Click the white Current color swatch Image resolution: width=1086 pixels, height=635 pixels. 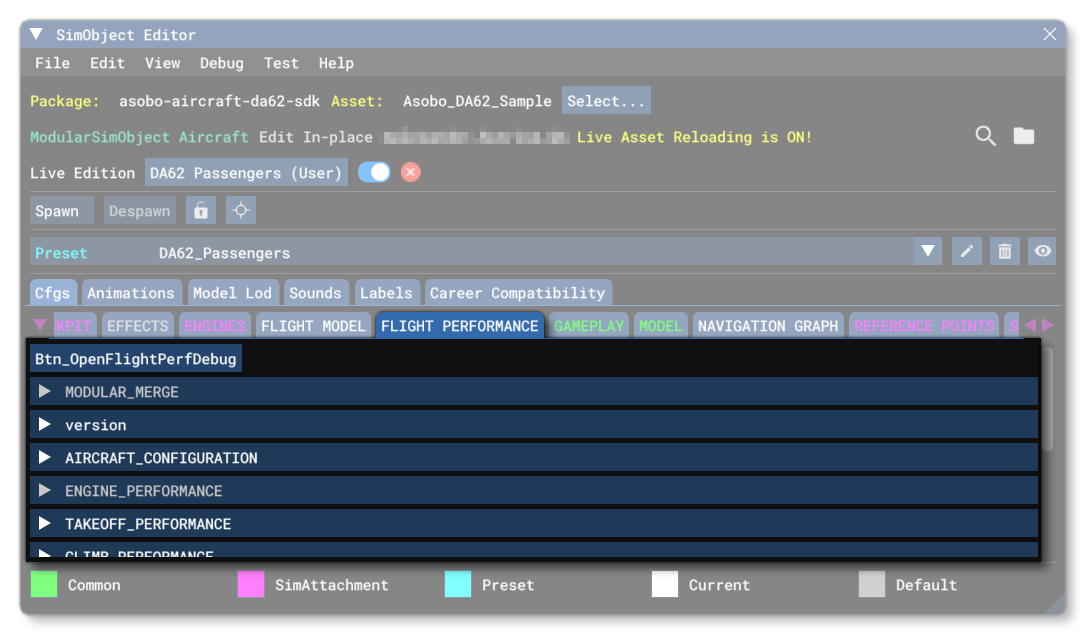coord(665,584)
